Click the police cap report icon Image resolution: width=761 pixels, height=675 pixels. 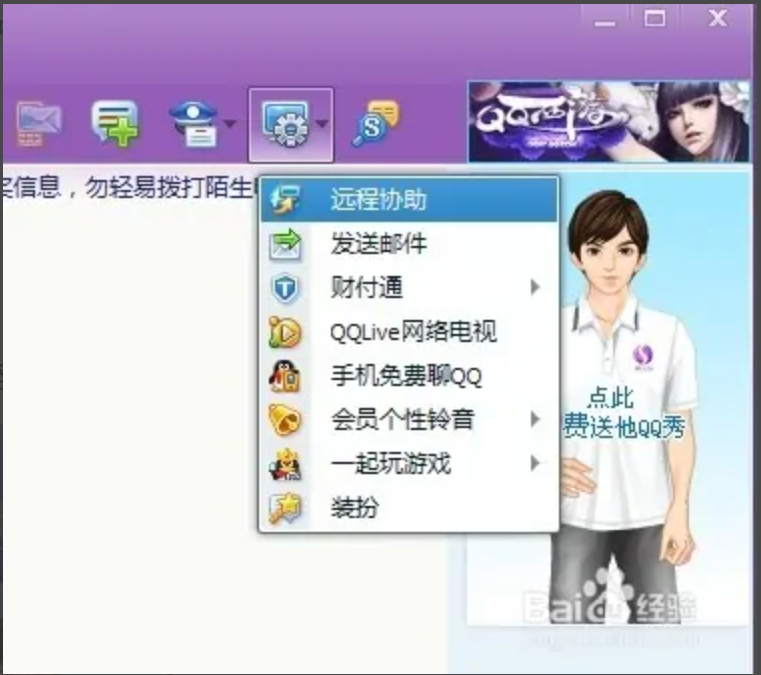click(x=195, y=124)
